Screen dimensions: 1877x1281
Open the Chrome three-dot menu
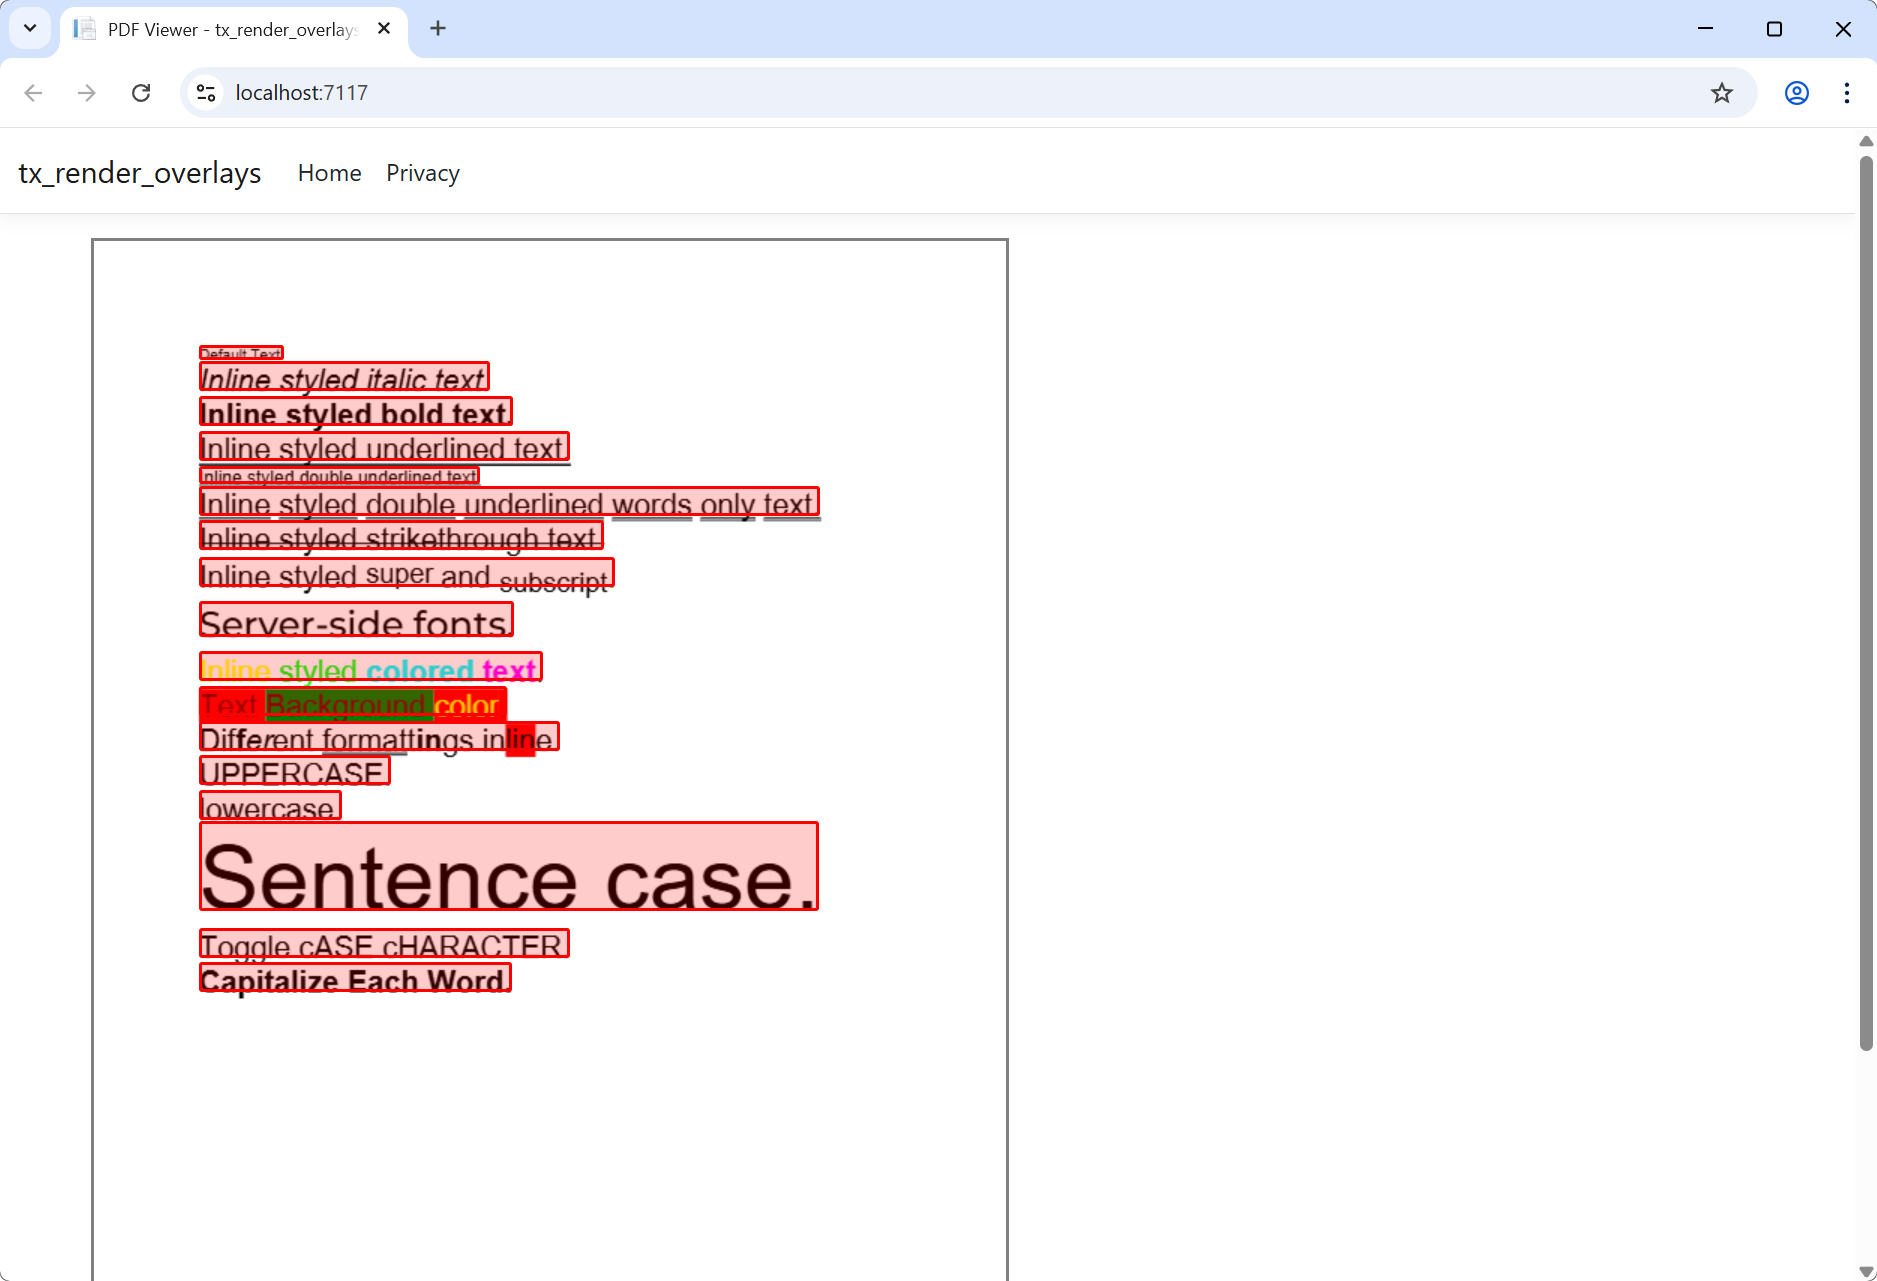pyautogui.click(x=1846, y=92)
